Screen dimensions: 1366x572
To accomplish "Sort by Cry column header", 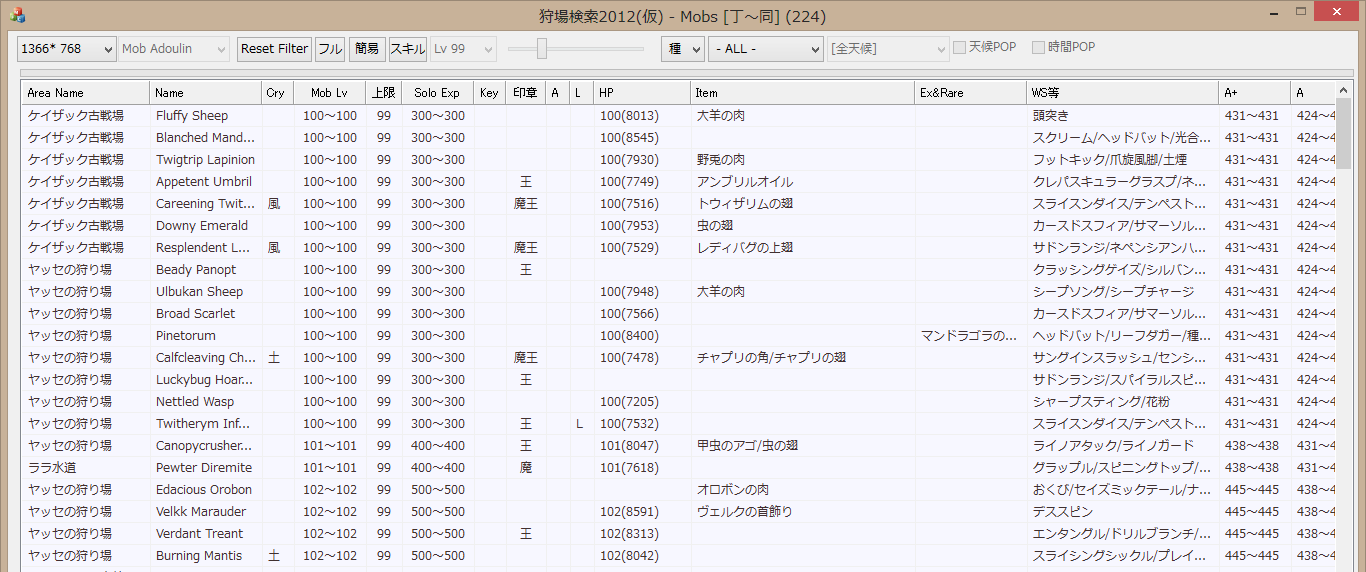I will click(x=278, y=93).
